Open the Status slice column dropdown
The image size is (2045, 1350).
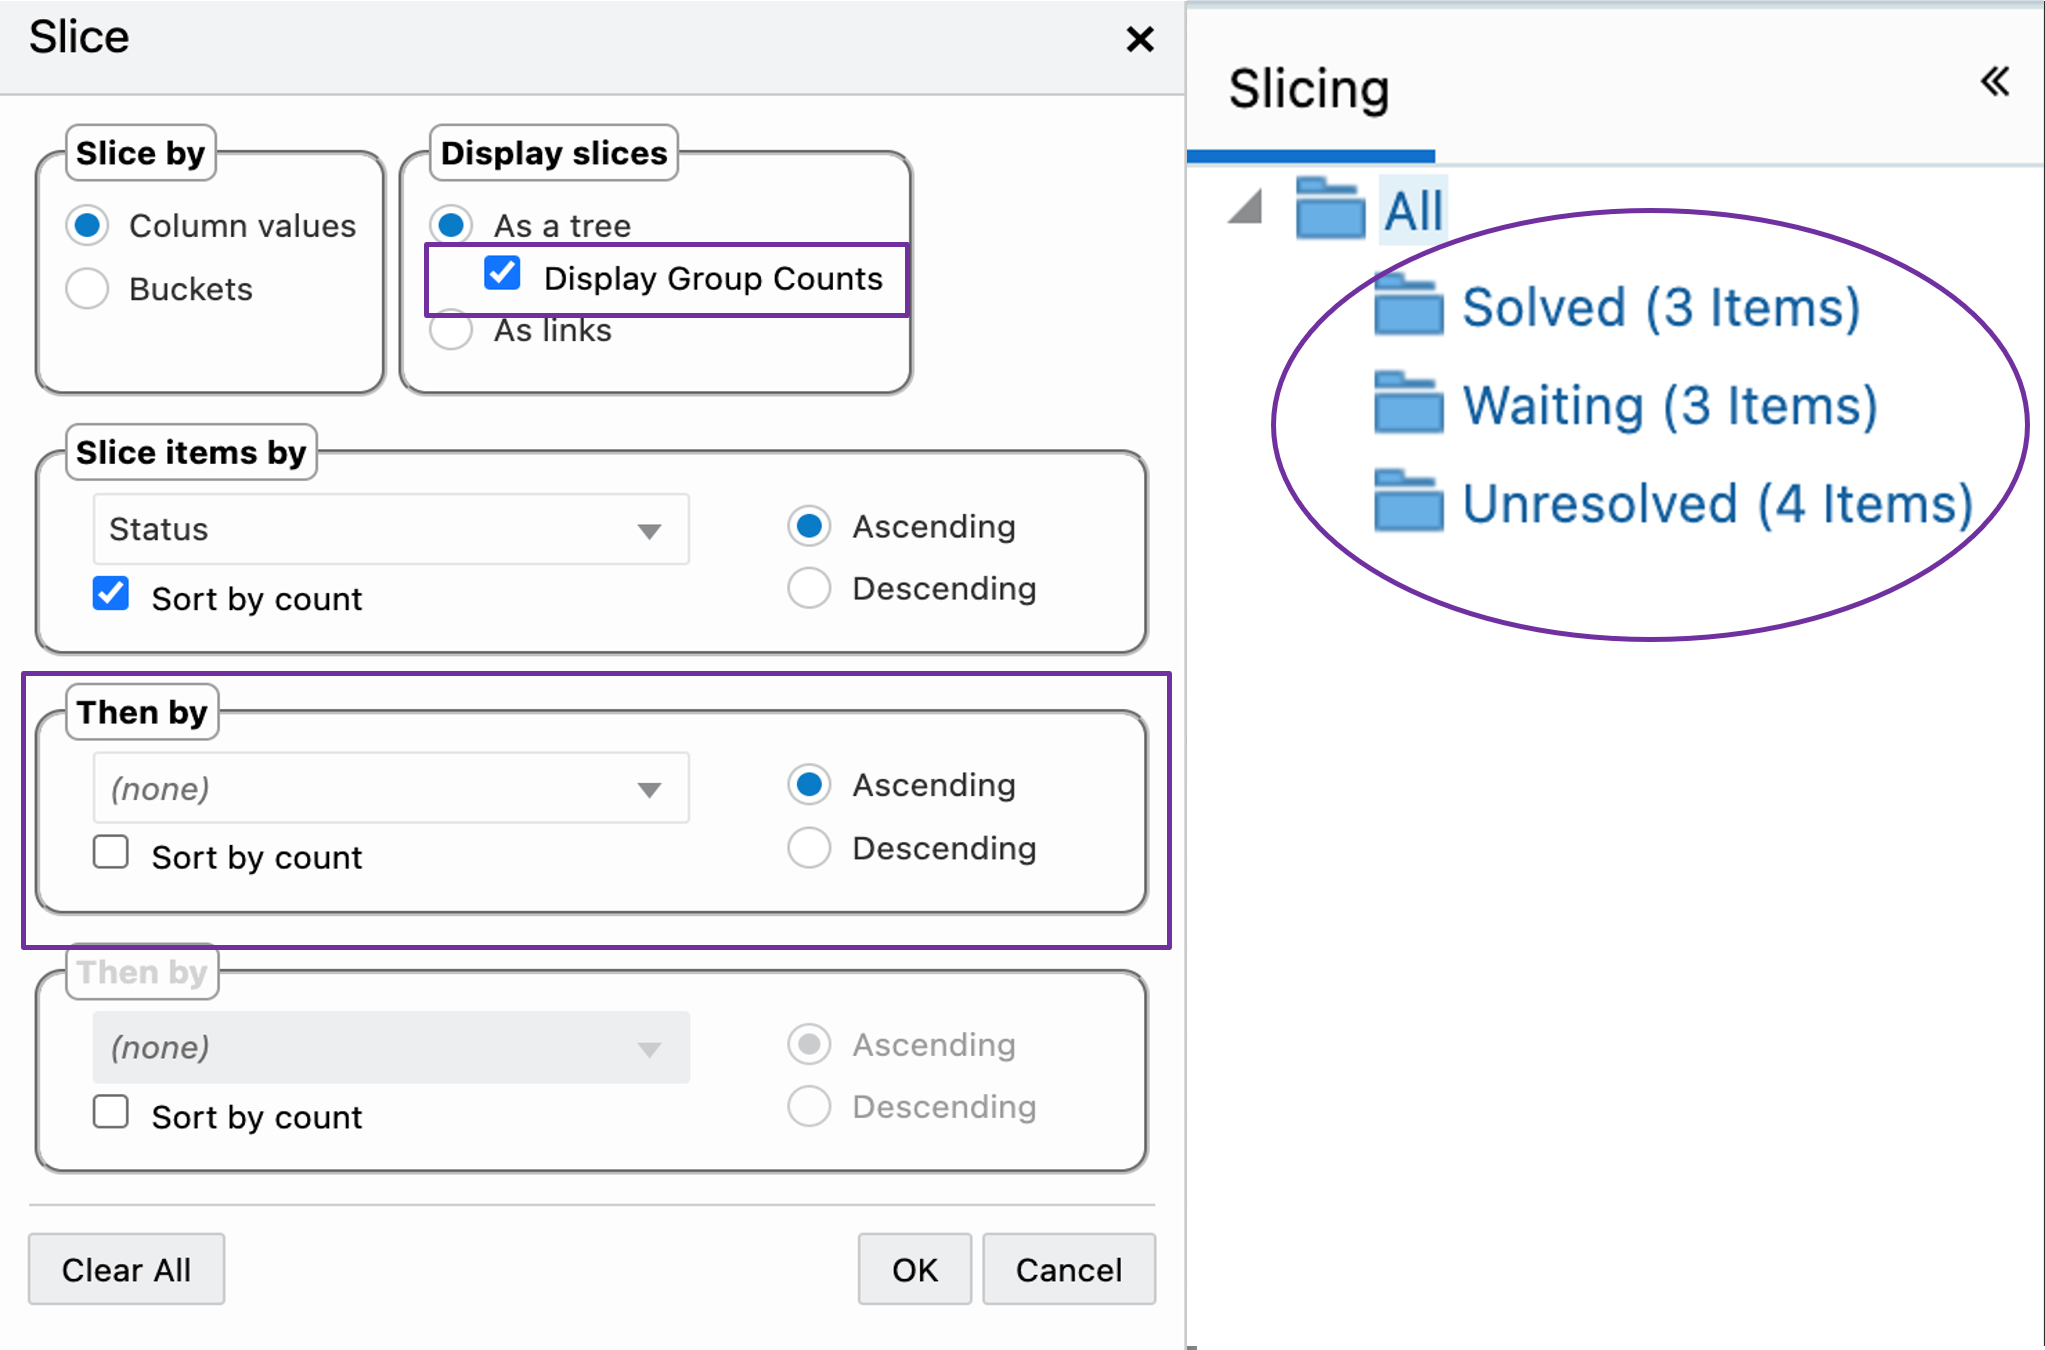(391, 529)
